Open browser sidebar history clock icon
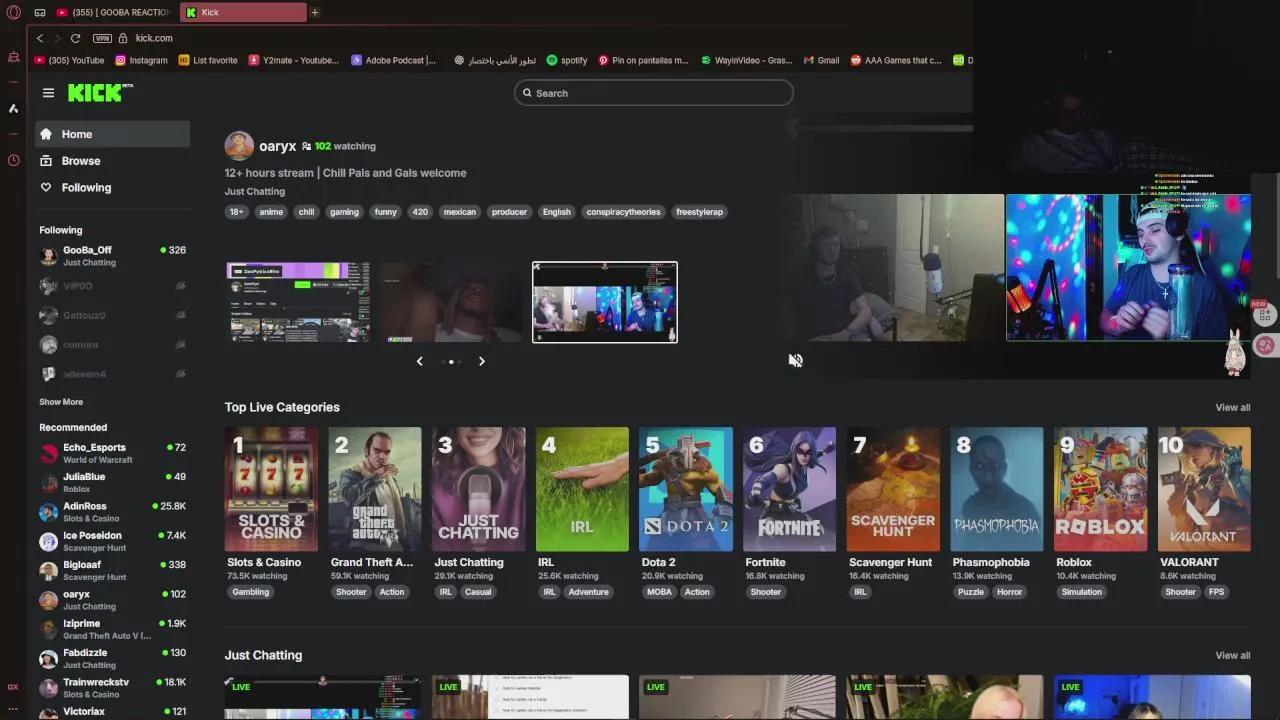 pos(13,160)
